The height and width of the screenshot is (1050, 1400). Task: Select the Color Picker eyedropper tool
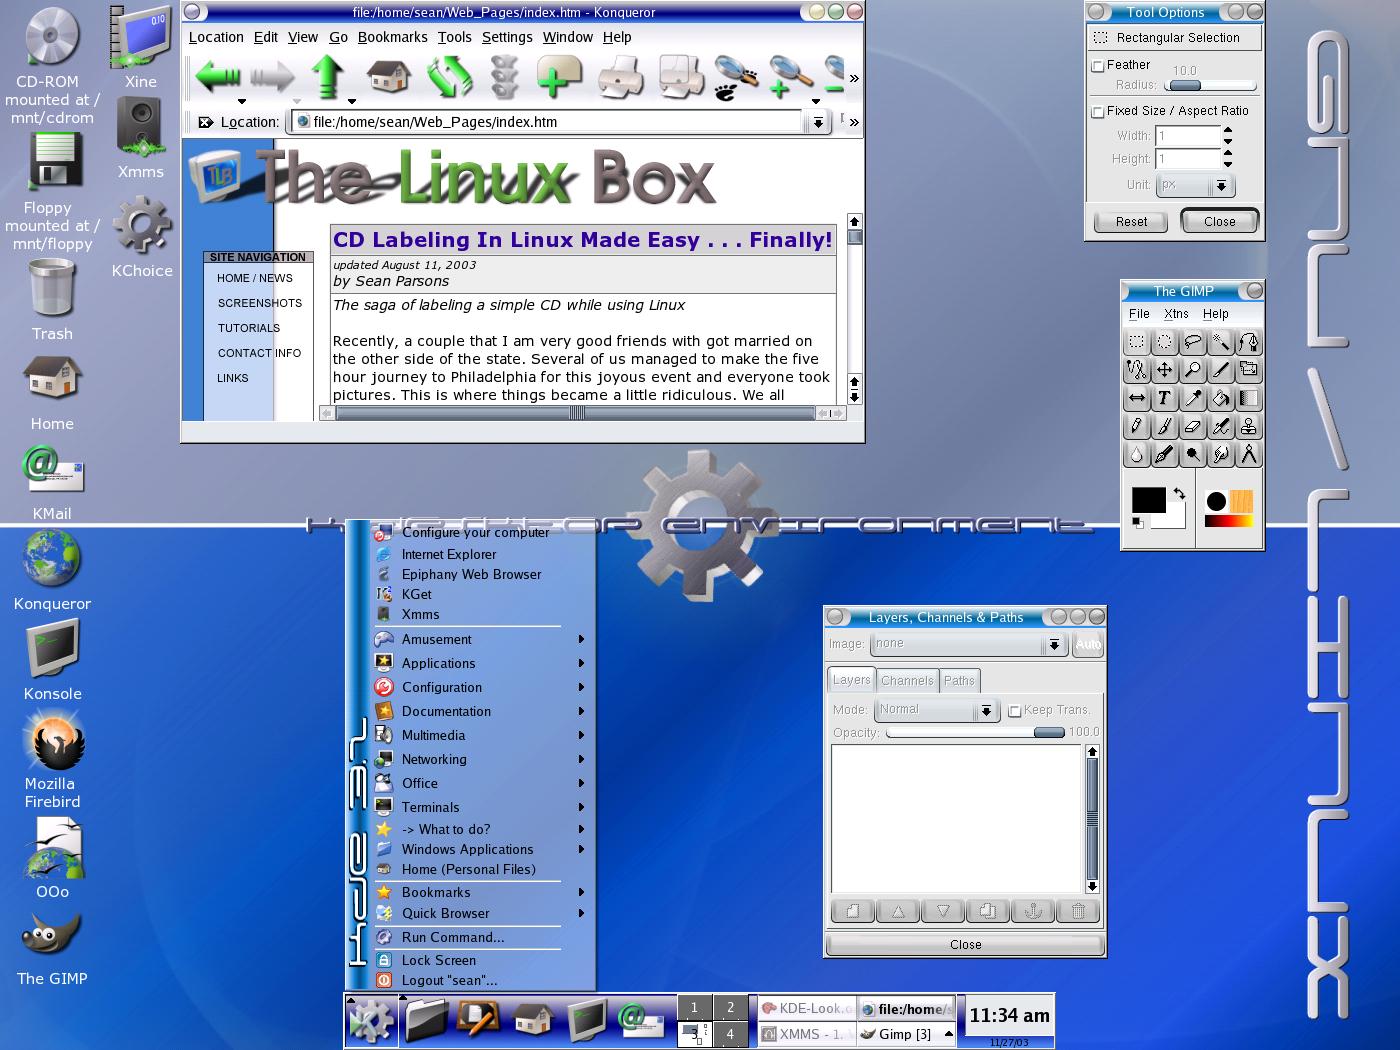click(x=1193, y=398)
